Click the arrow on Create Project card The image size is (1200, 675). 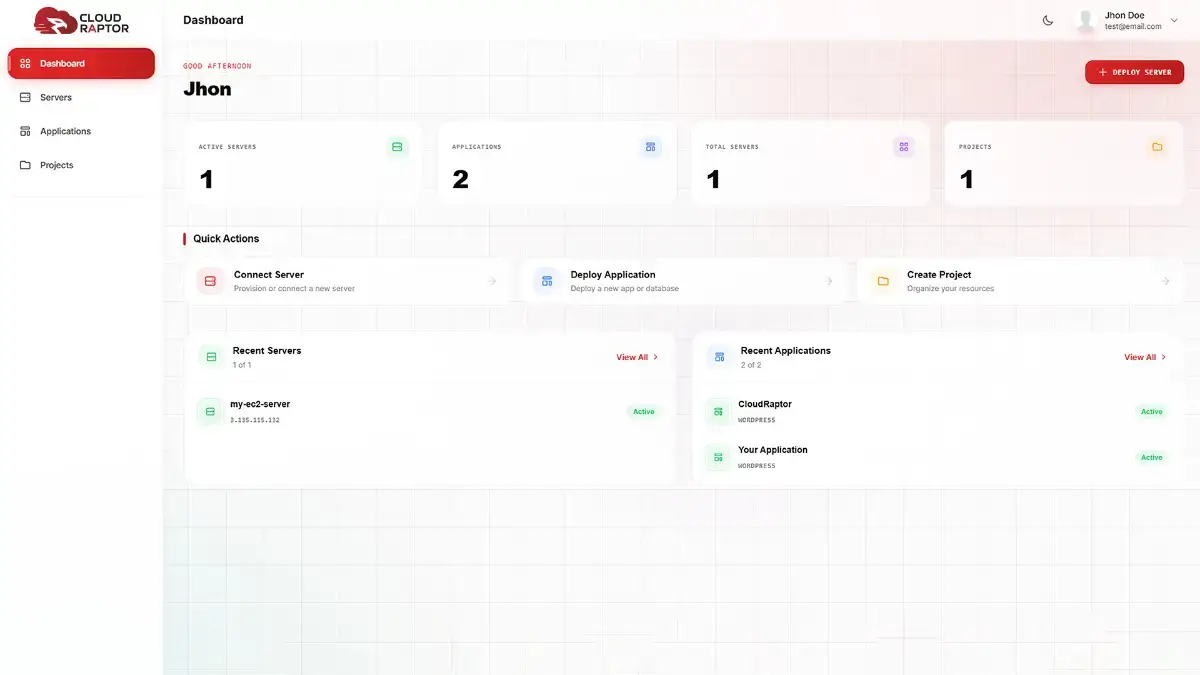[x=1165, y=282]
